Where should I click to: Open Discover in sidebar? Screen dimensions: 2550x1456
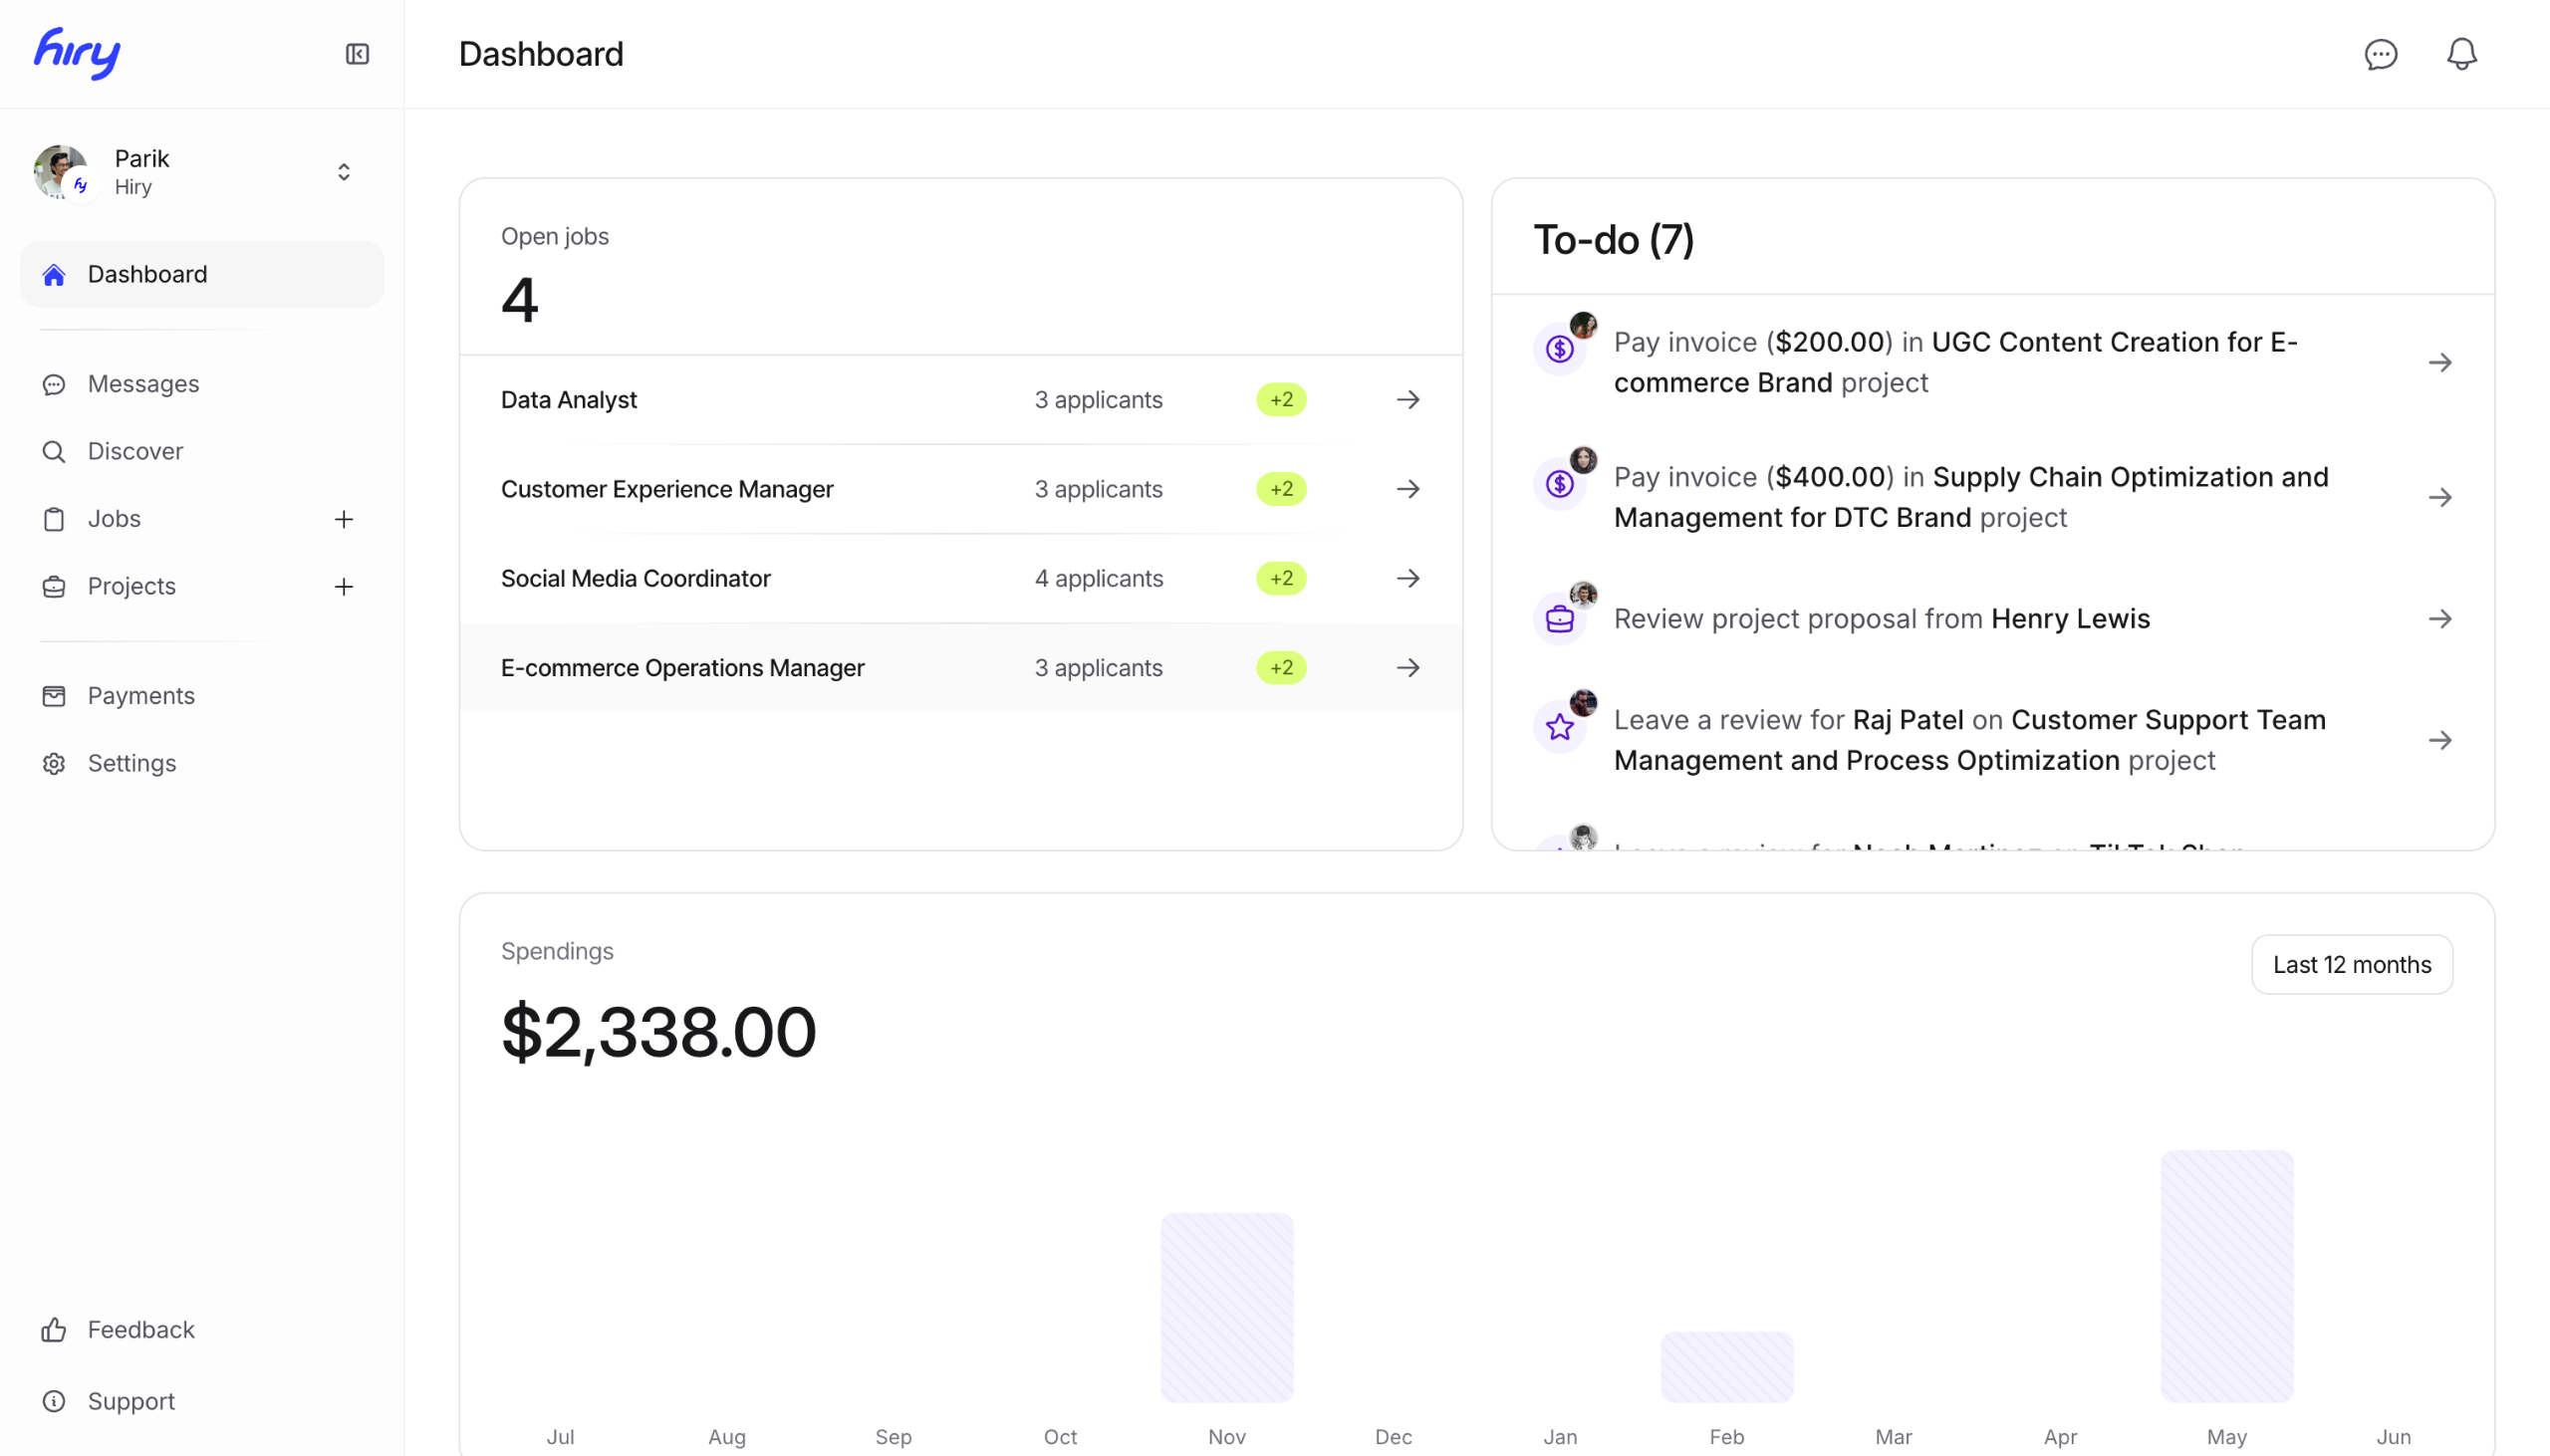pyautogui.click(x=135, y=451)
